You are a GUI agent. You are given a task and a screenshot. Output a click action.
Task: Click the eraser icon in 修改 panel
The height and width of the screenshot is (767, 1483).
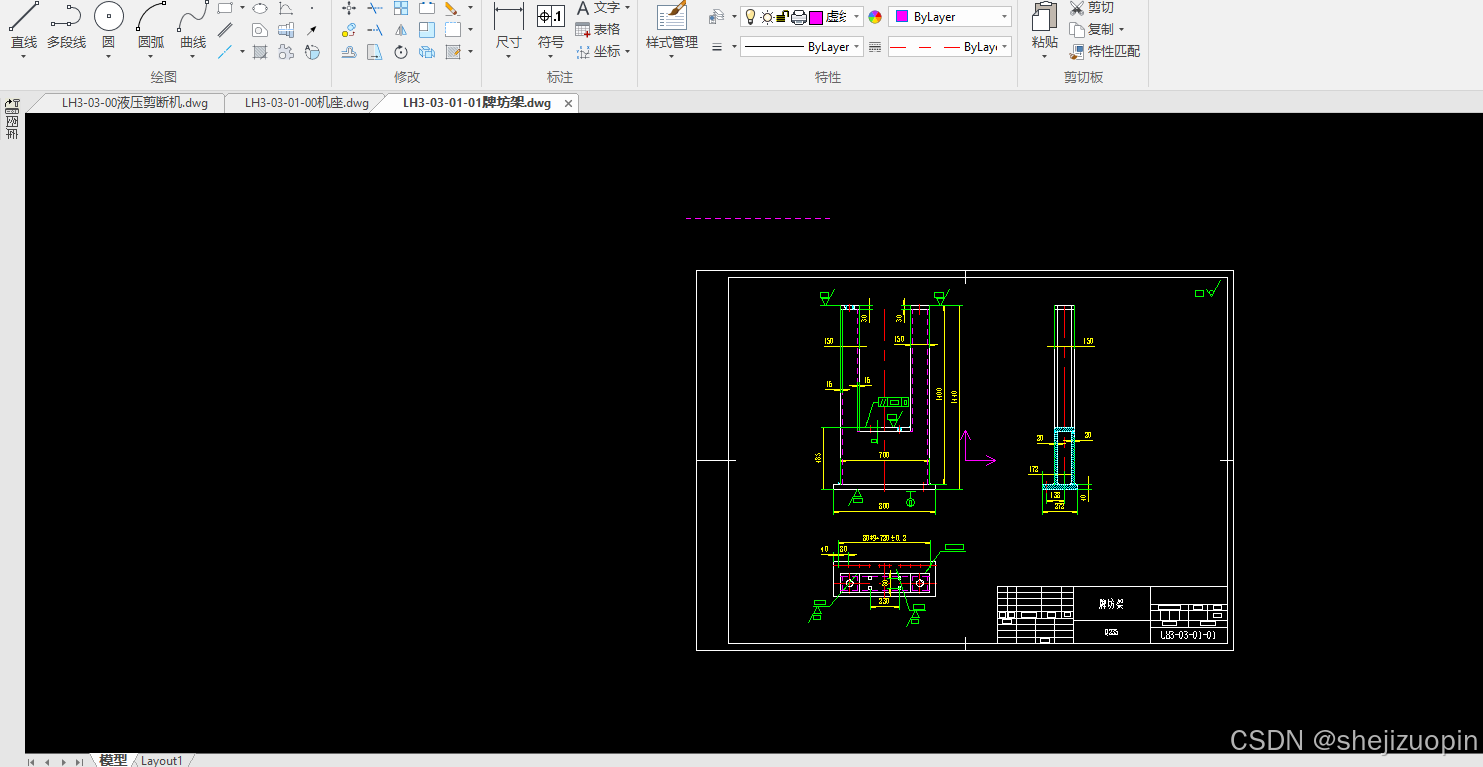453,8
